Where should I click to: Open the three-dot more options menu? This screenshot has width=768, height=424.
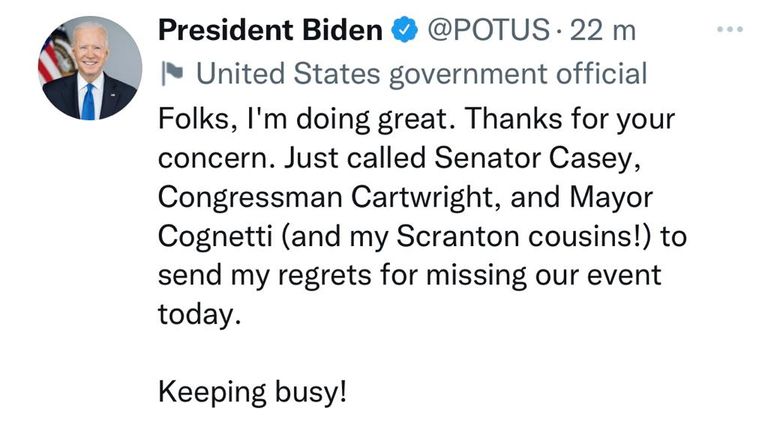(731, 29)
